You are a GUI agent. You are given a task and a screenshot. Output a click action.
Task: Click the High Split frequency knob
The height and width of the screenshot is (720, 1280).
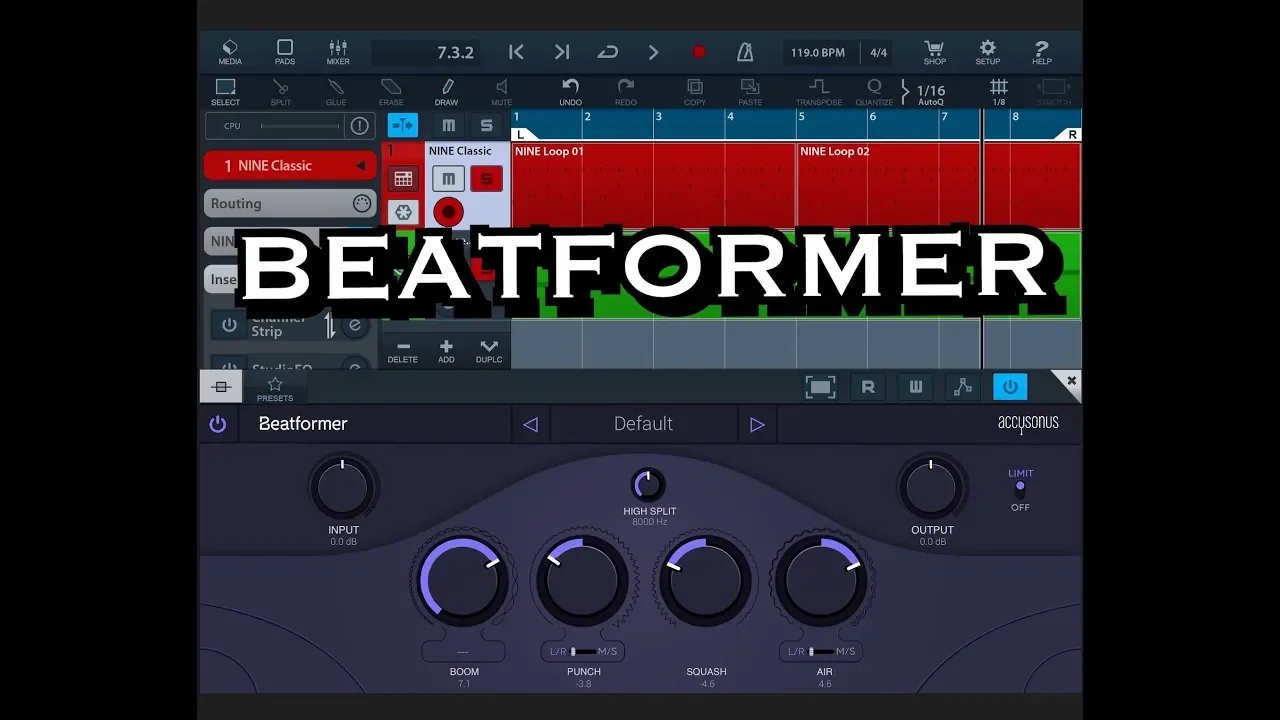[x=648, y=485]
